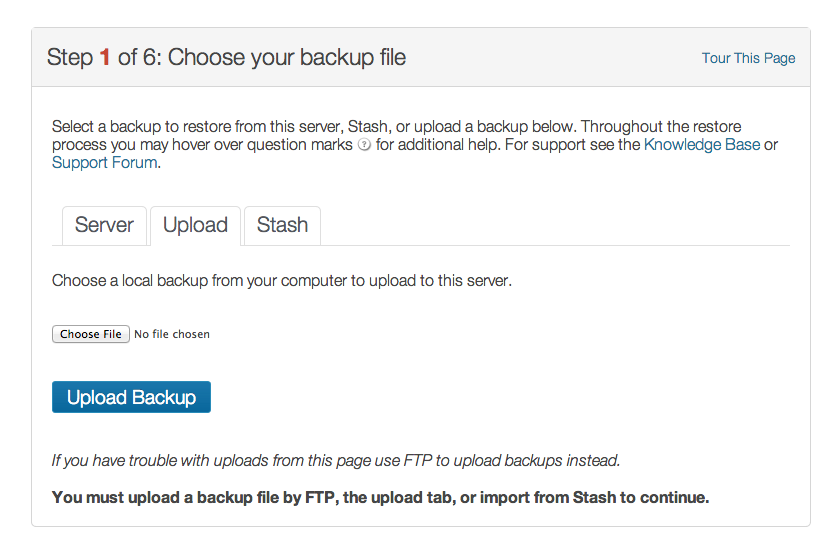Click blank area of gray header bar

click(554, 57)
